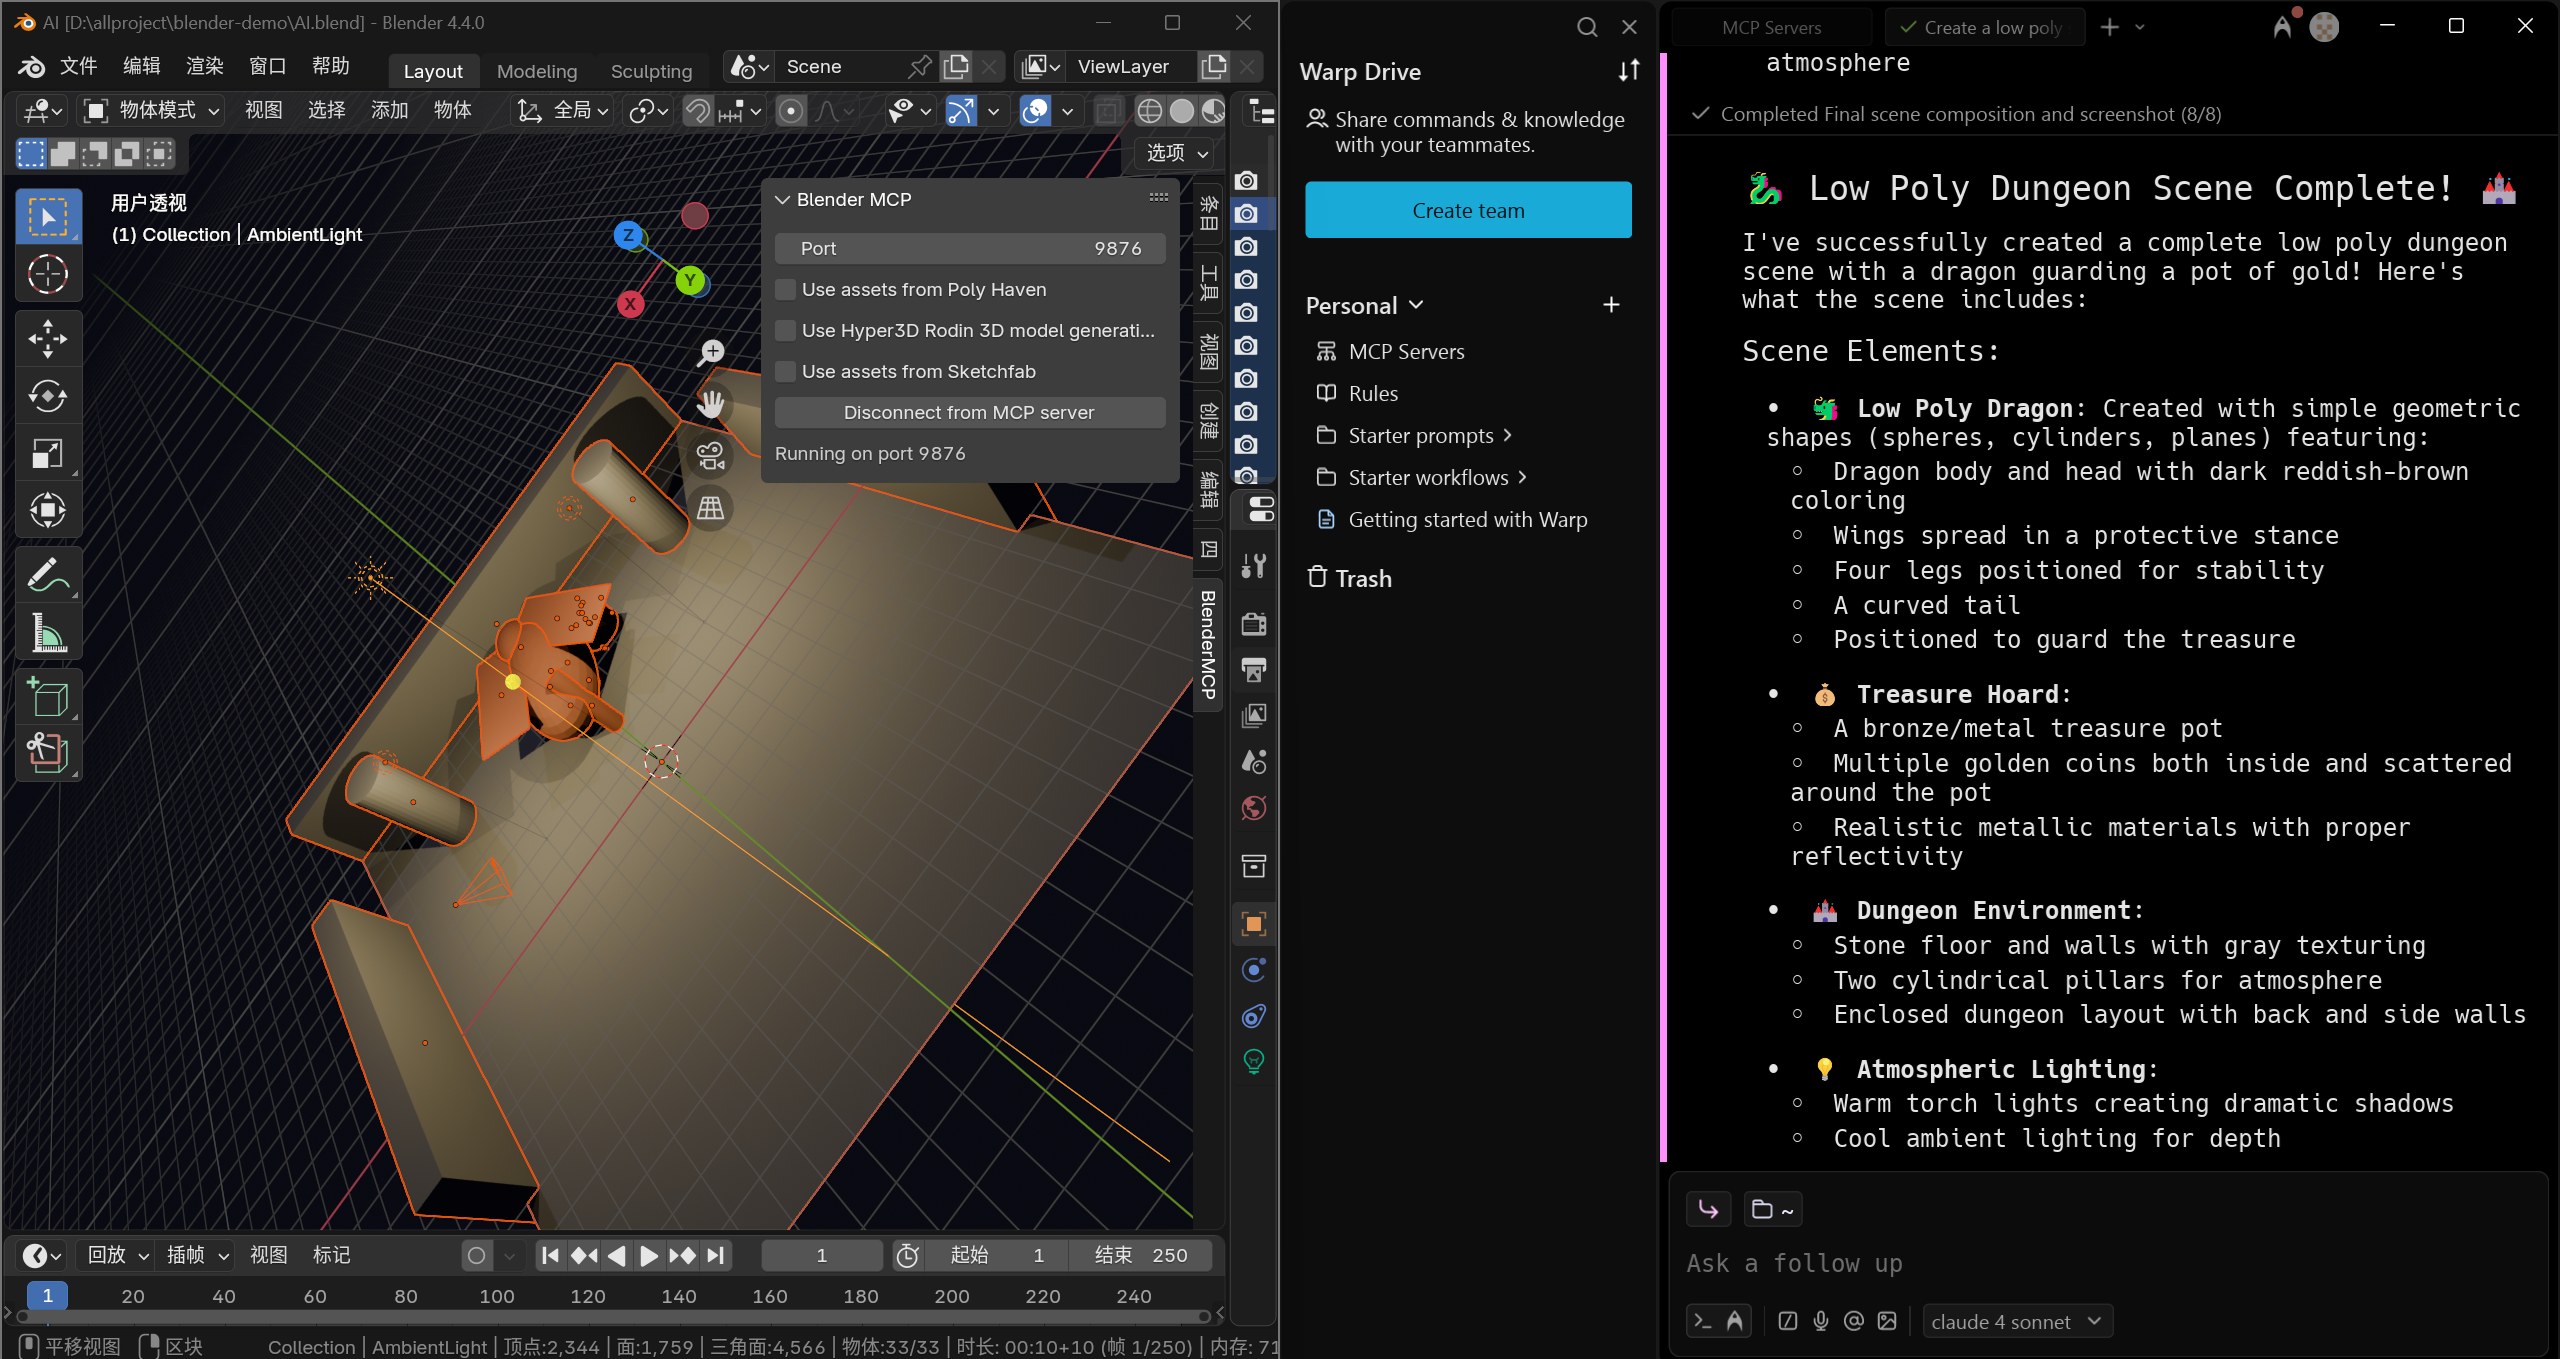Switch to the Sculpting workspace tab

coord(651,71)
